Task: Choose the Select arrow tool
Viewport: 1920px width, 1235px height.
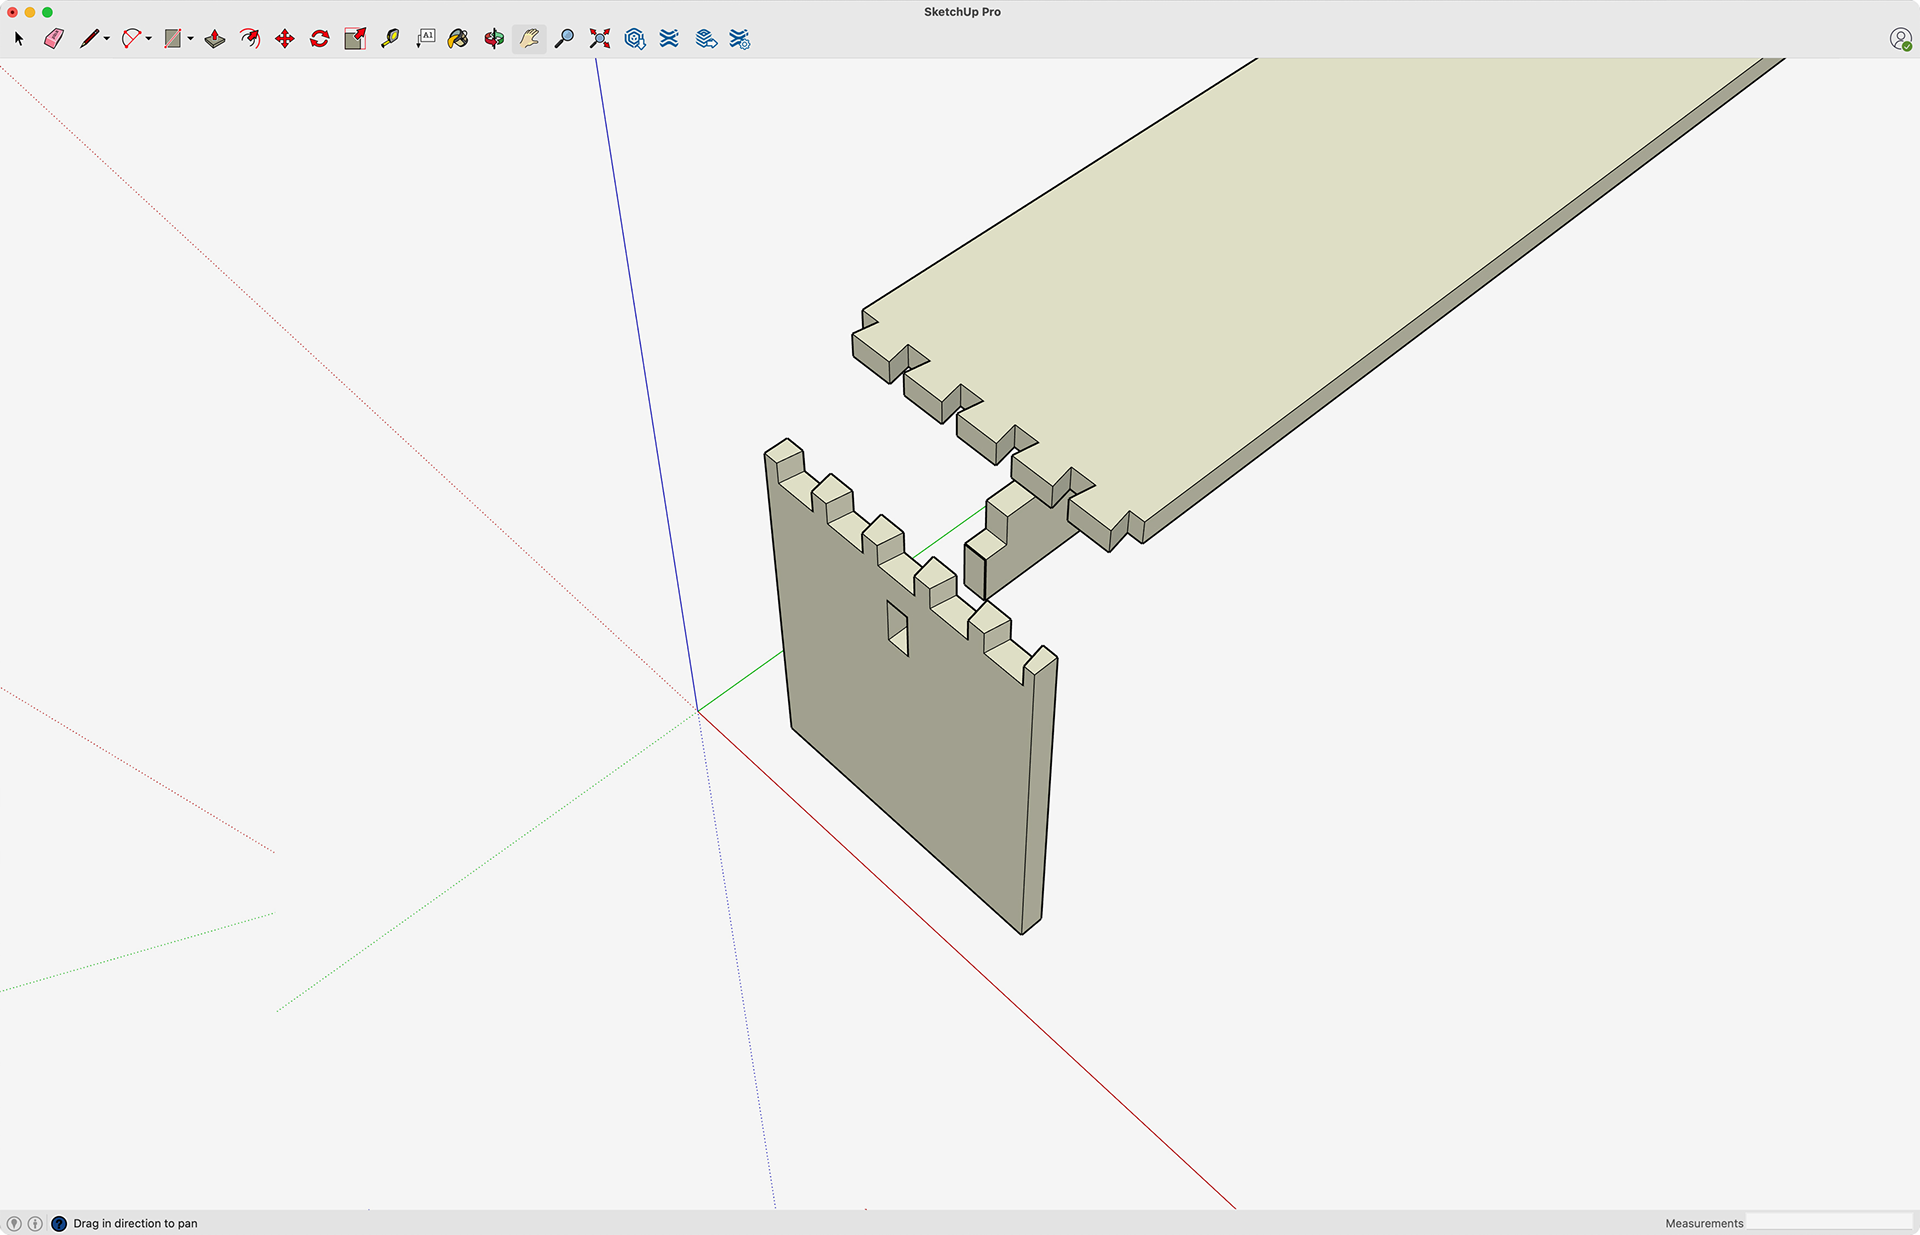Action: click(x=19, y=39)
